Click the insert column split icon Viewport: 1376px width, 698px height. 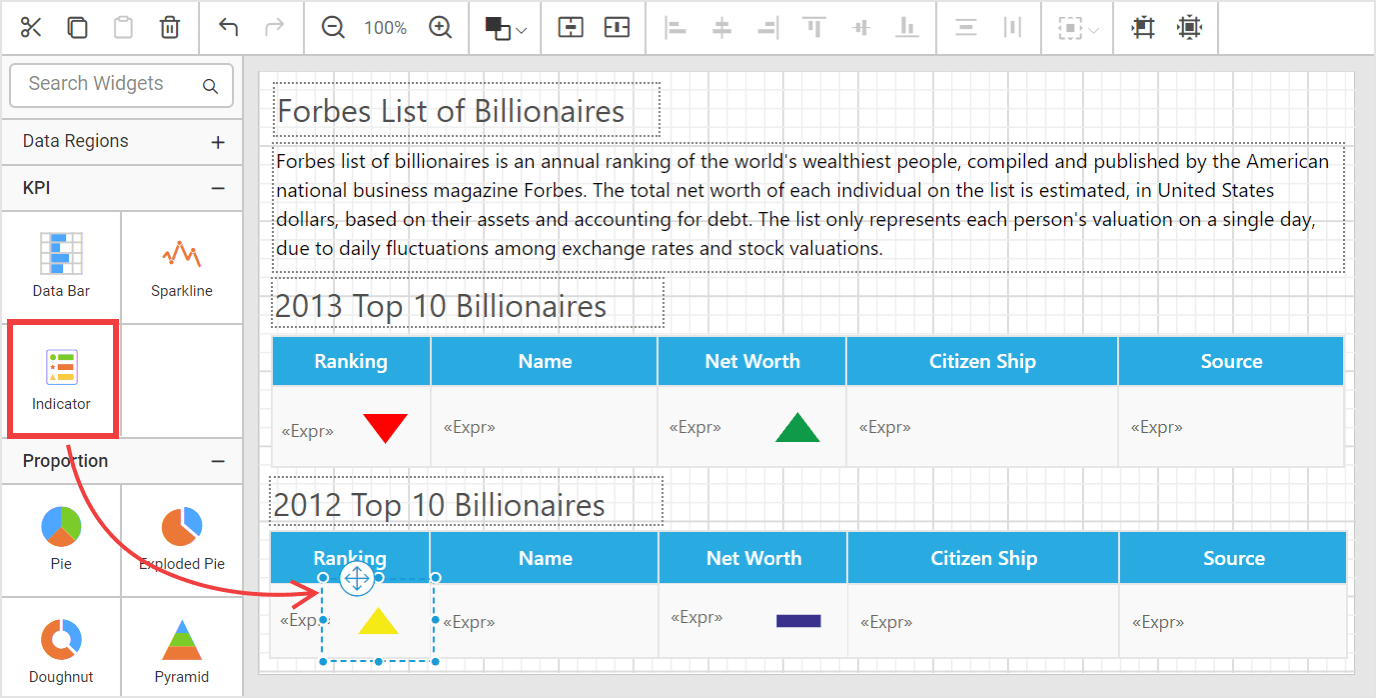[617, 27]
